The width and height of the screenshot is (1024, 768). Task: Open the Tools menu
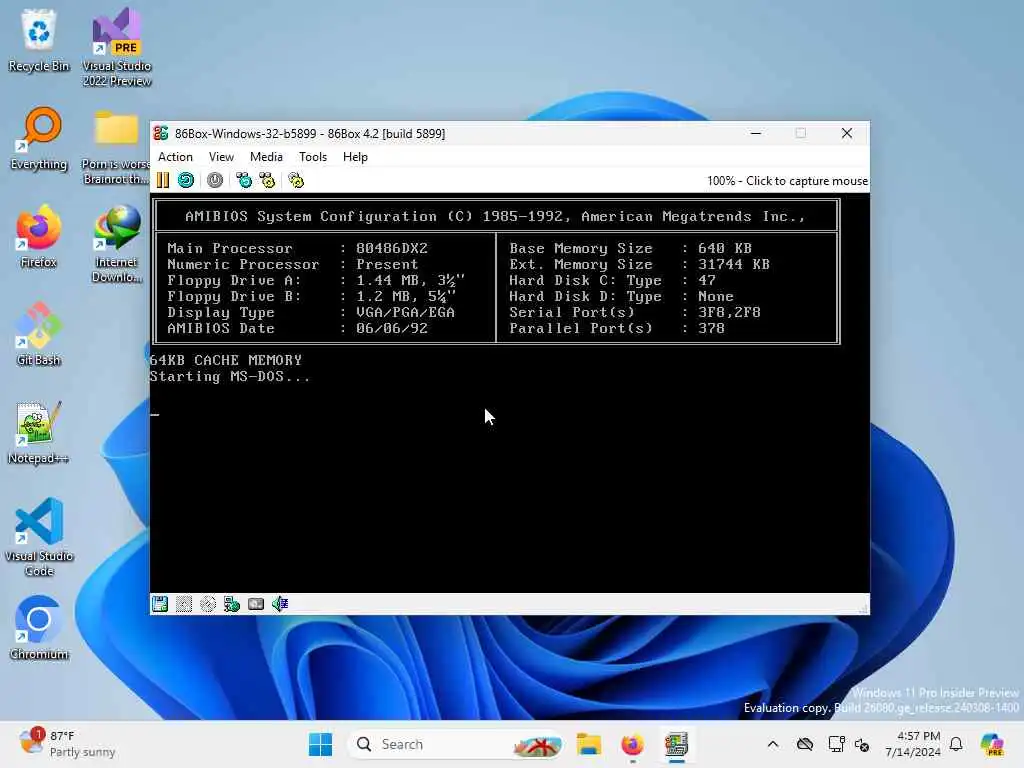313,157
